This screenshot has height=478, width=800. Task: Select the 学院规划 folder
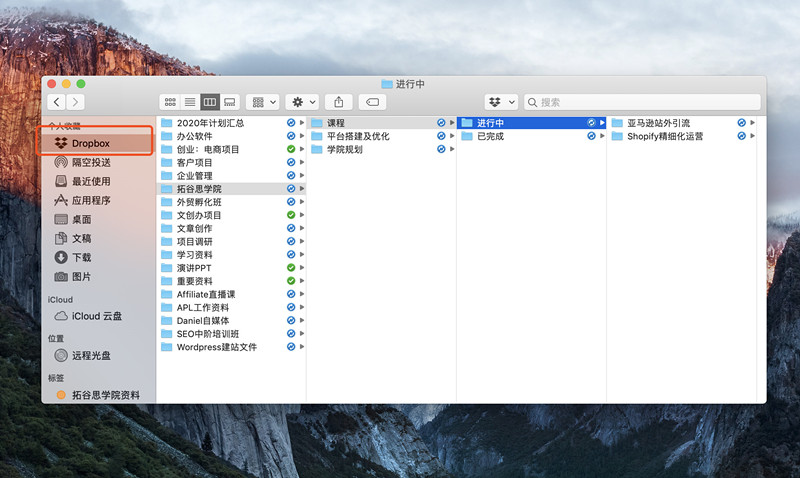point(382,149)
